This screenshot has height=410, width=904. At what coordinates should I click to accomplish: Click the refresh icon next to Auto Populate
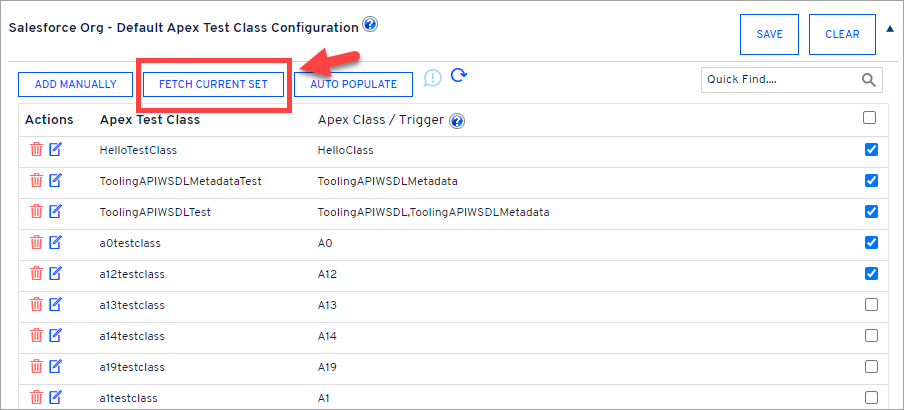pyautogui.click(x=459, y=77)
